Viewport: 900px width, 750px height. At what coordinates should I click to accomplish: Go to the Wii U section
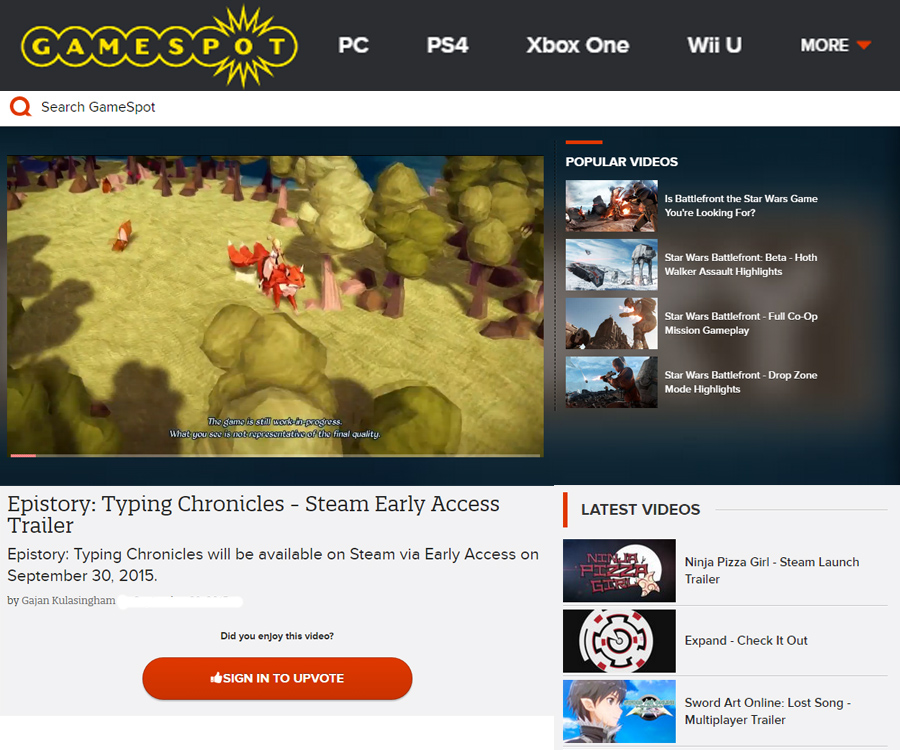pos(714,45)
